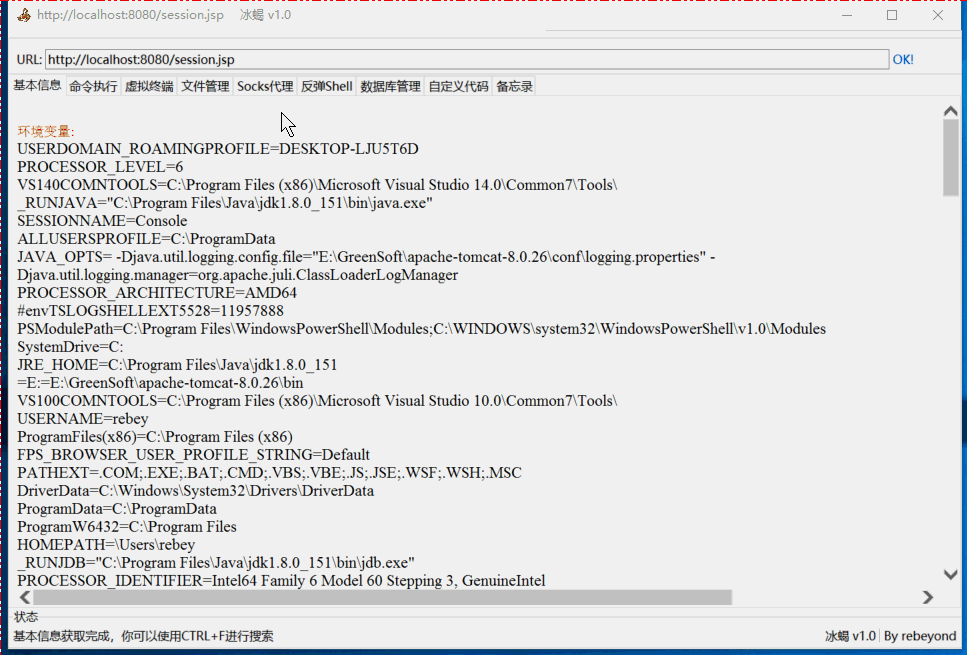Image resolution: width=969 pixels, height=657 pixels.
Task: Click the ProgramW6432 line
Action: click(x=127, y=527)
